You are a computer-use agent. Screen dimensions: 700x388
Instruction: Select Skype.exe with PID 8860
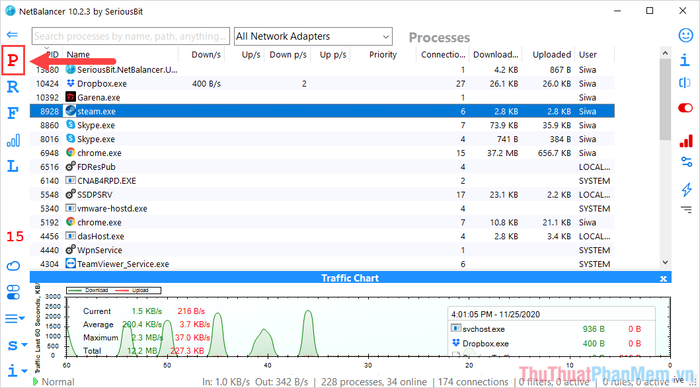pyautogui.click(x=322, y=125)
